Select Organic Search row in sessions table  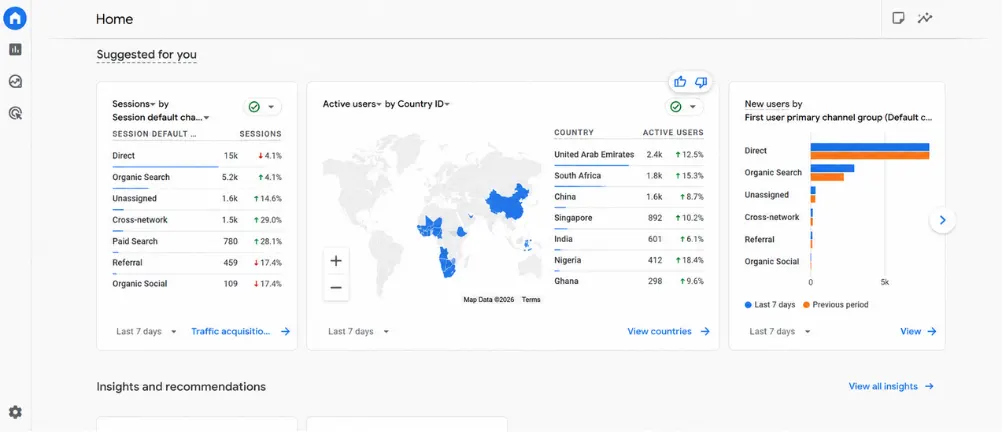tap(197, 177)
